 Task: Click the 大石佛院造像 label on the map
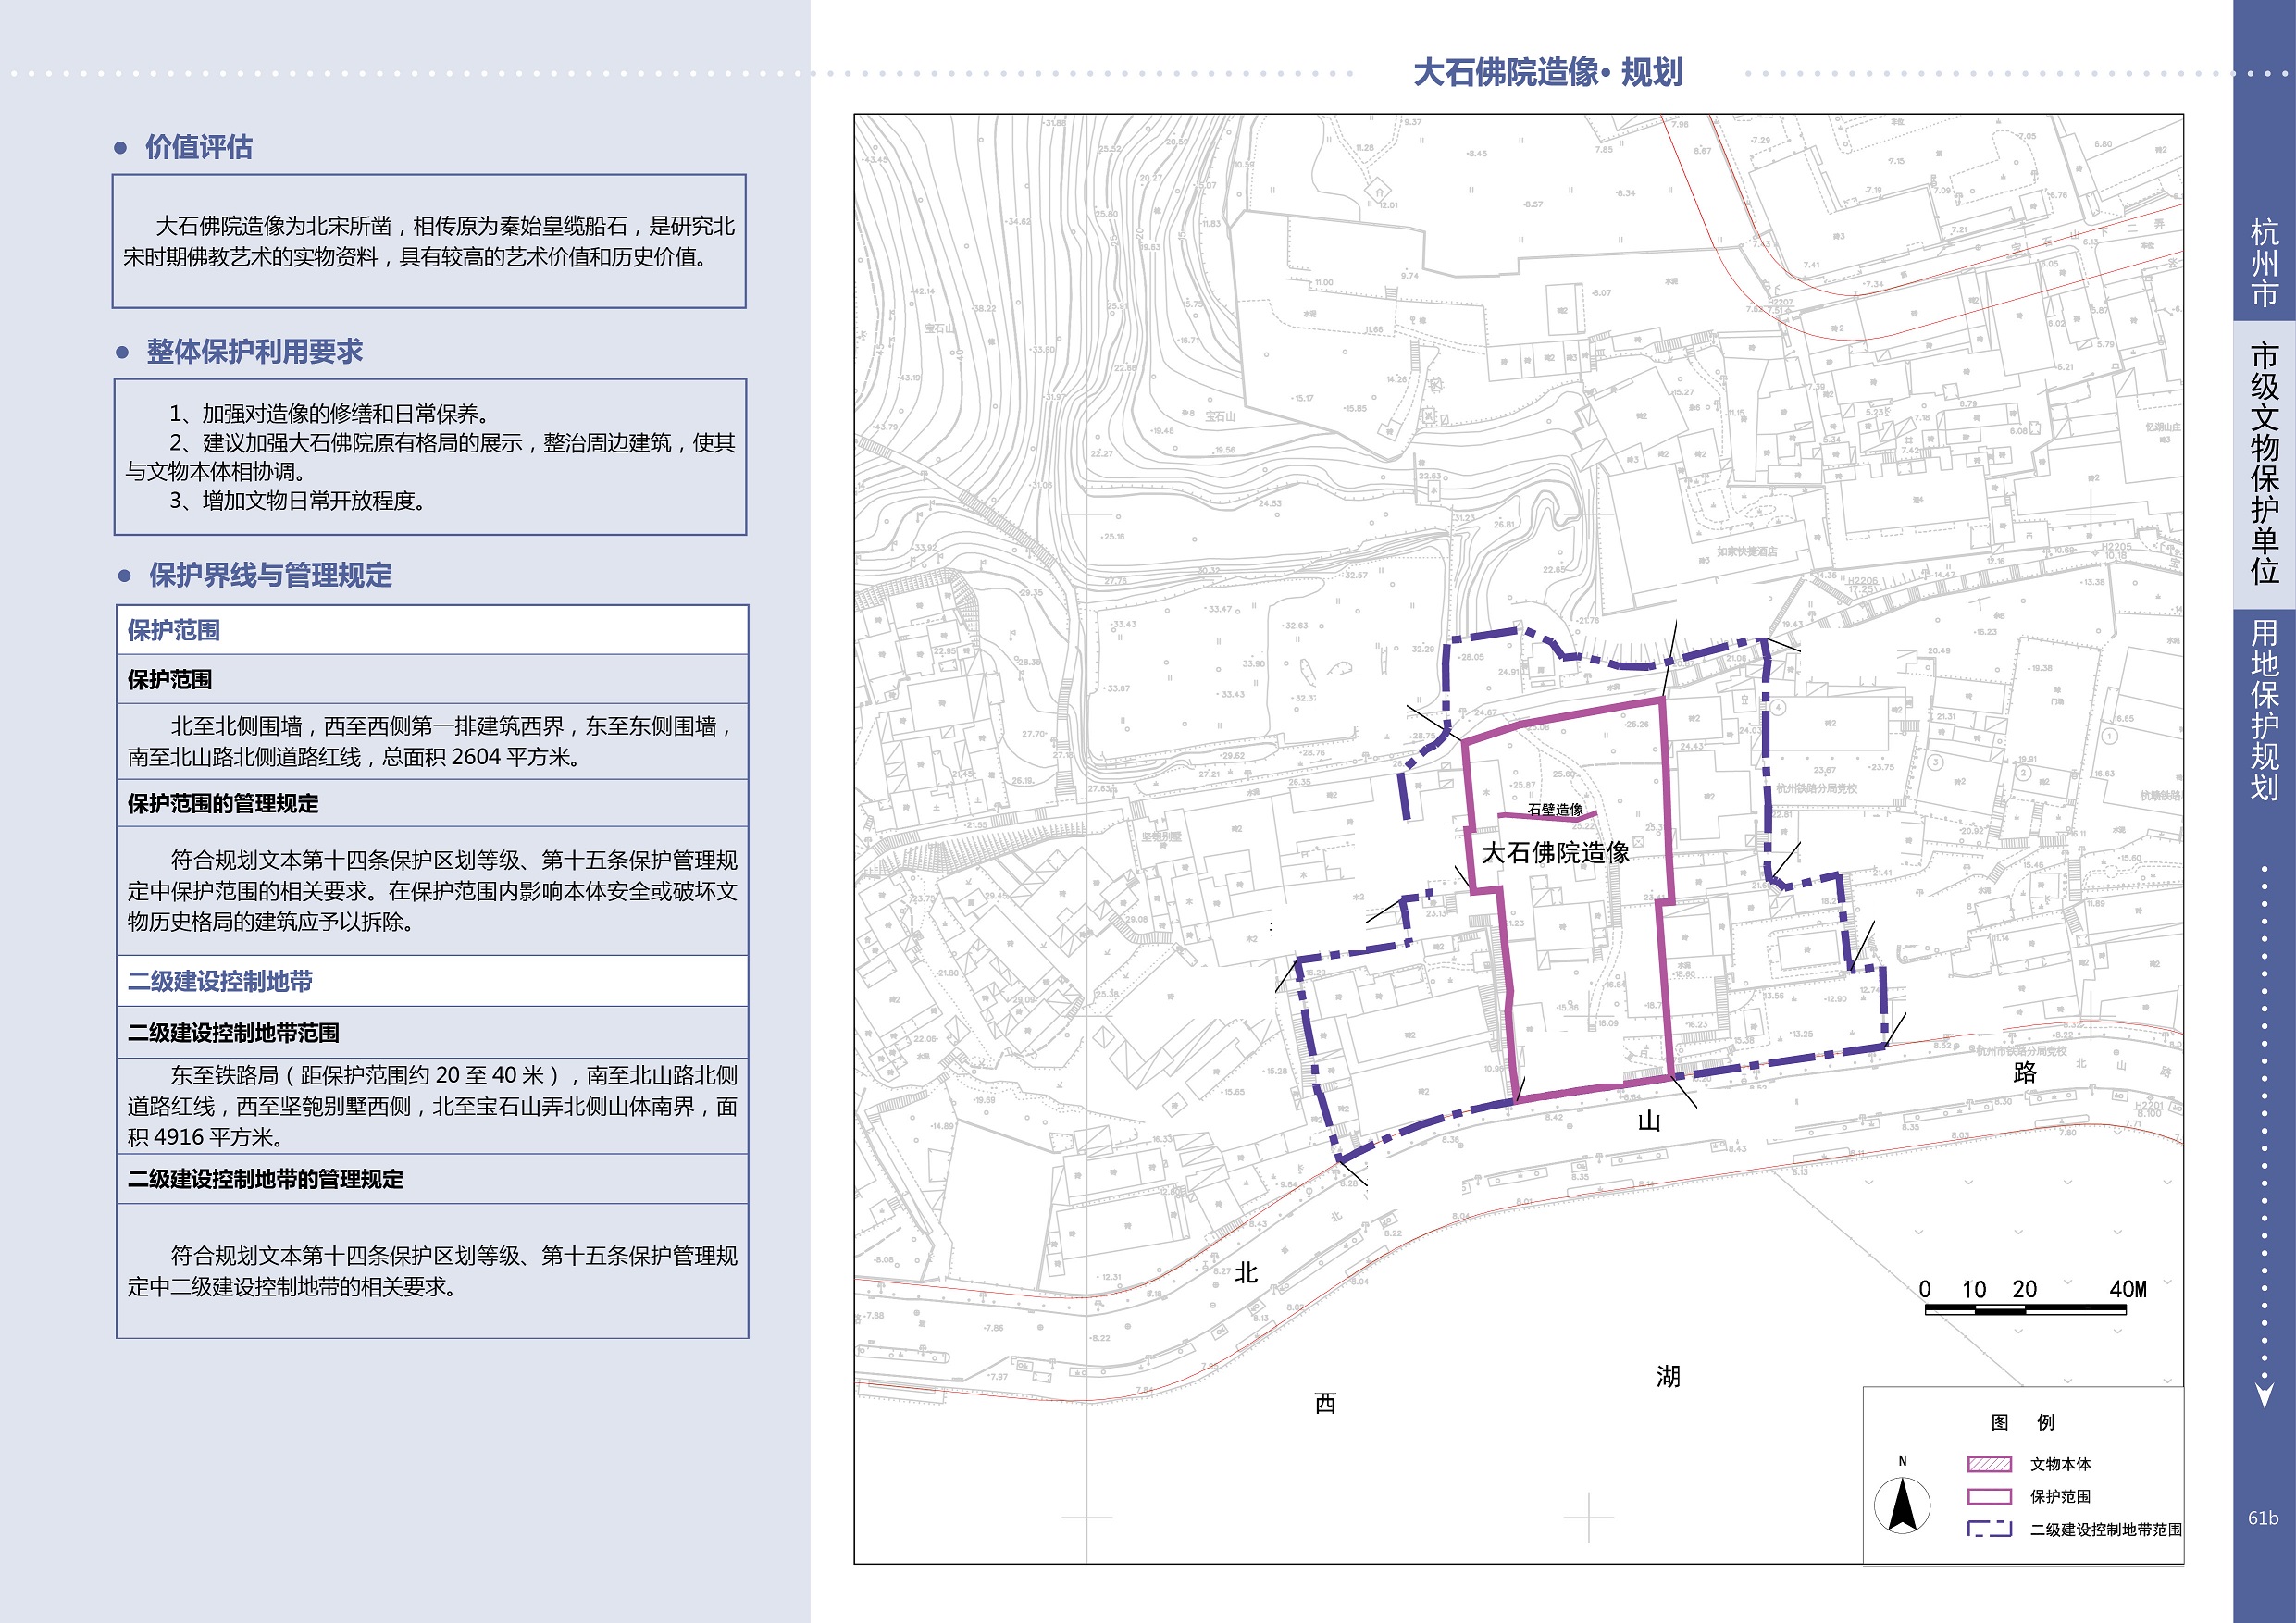click(x=1555, y=852)
